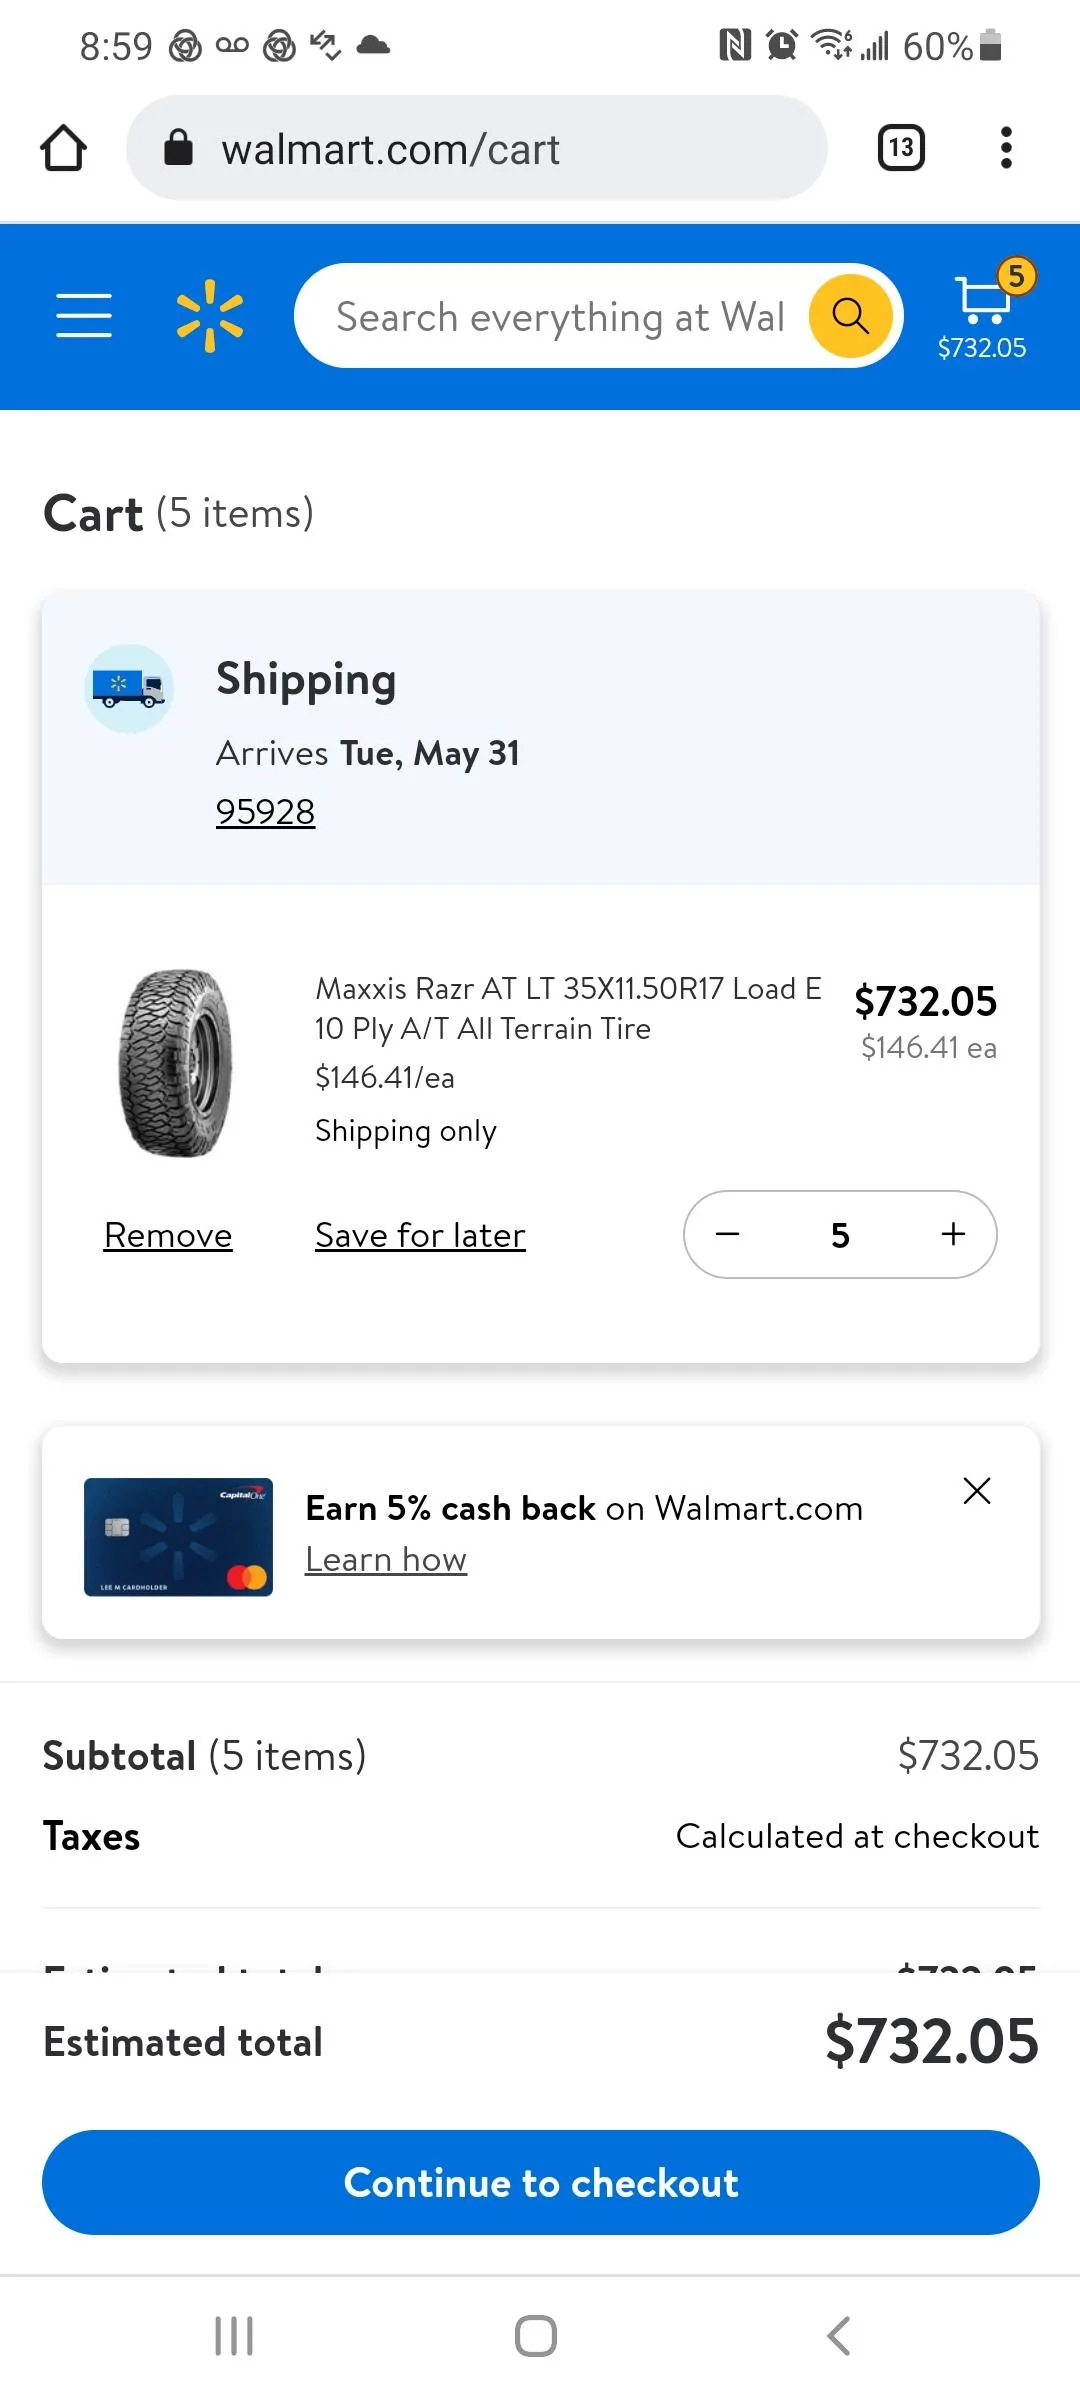Screen dimensions: 1080x2400
Task: Tap the Walmart spark logo
Action: [210, 316]
